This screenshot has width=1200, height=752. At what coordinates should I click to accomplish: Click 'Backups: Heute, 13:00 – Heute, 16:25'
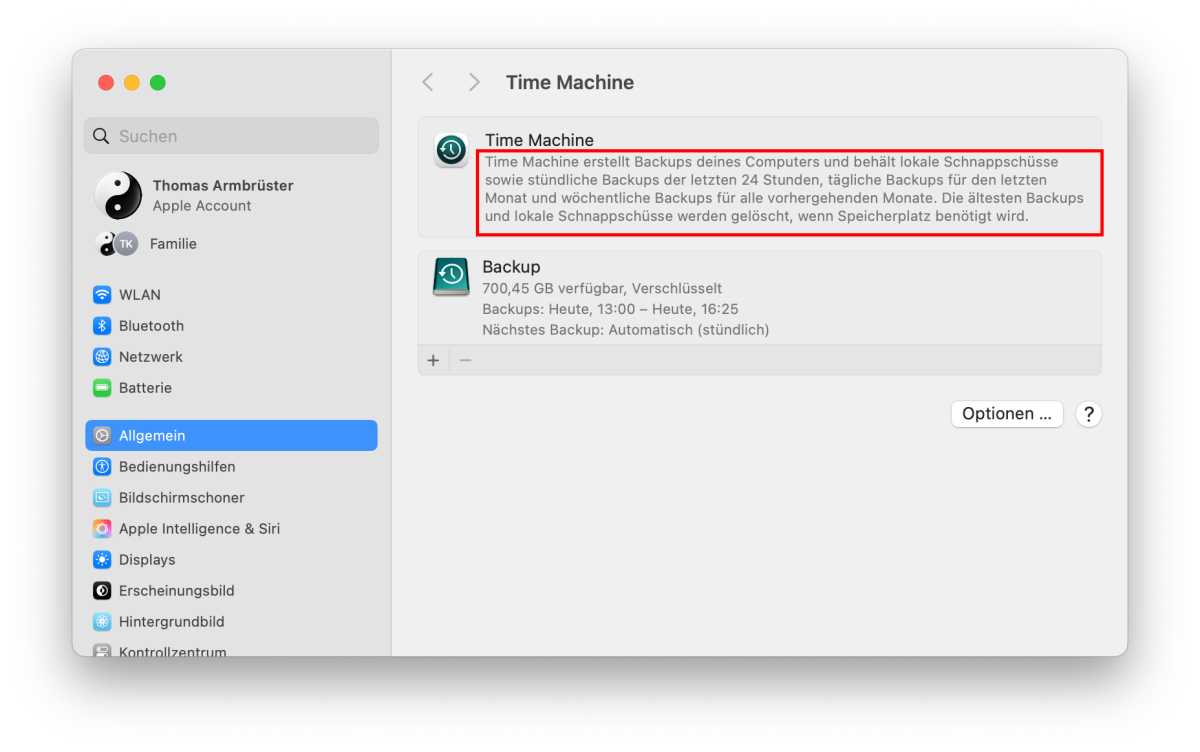tap(610, 309)
